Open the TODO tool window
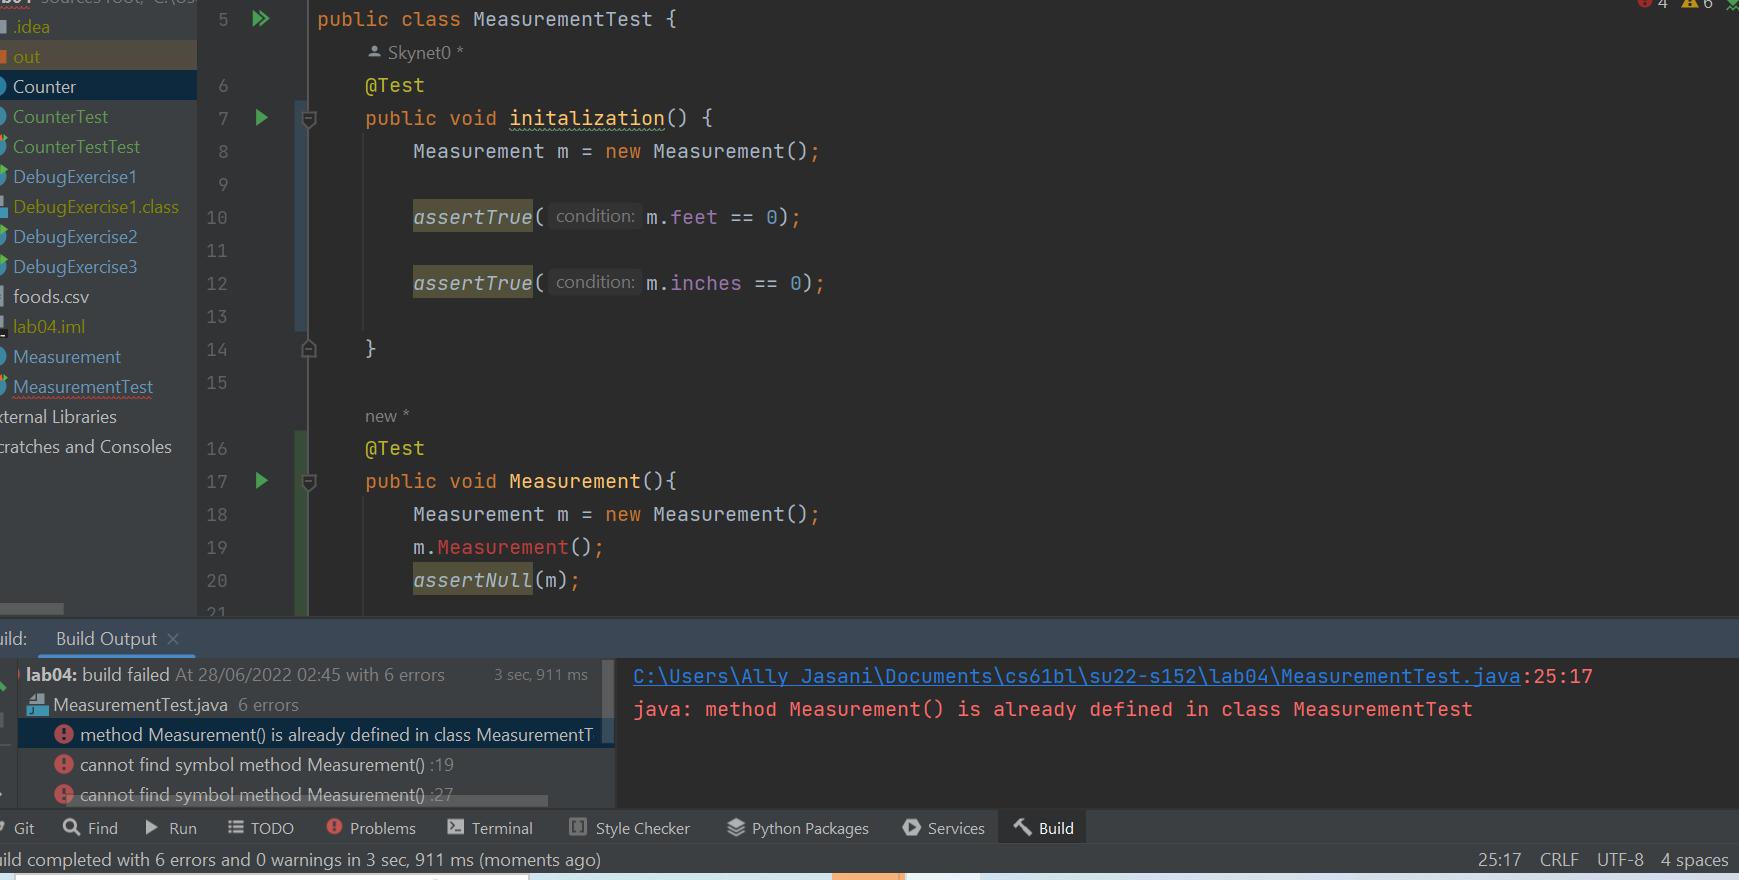 (x=261, y=828)
